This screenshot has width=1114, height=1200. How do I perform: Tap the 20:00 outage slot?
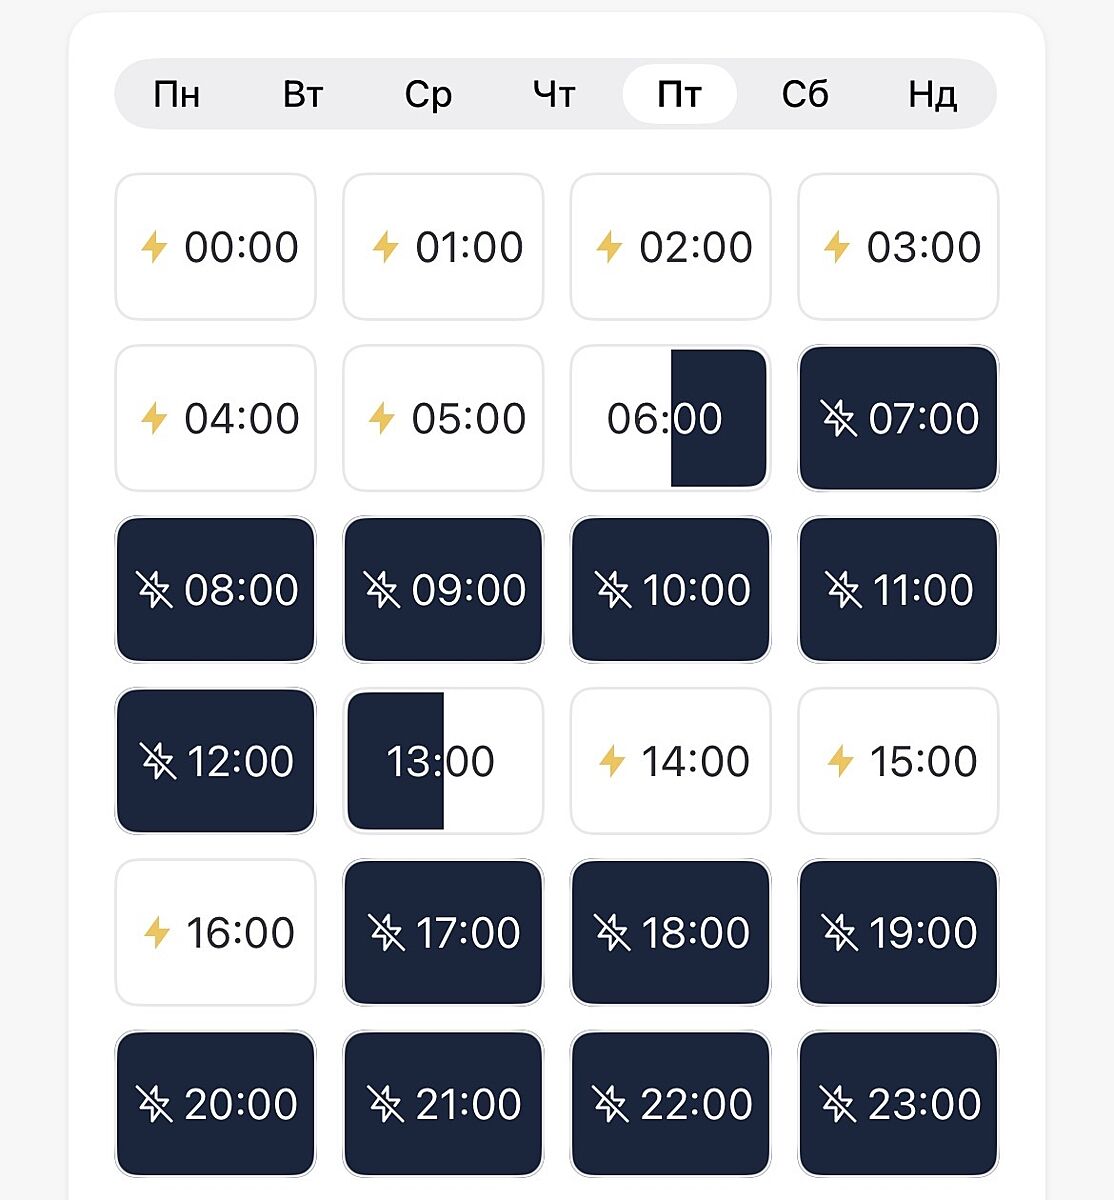point(215,1104)
